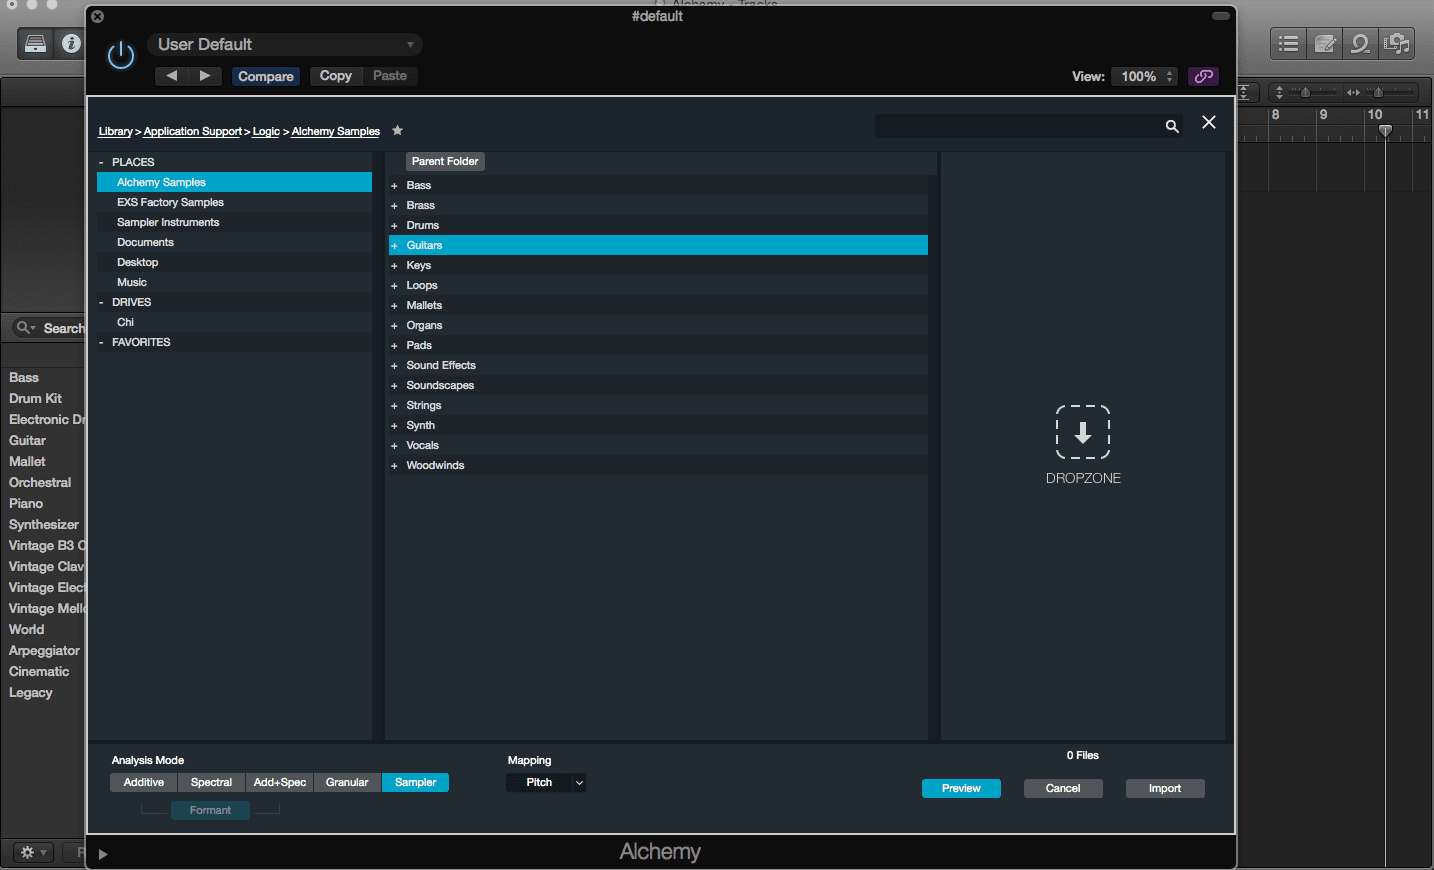The width and height of the screenshot is (1434, 870).
Task: Open the Mapping Pitch dropdown
Action: coord(546,782)
